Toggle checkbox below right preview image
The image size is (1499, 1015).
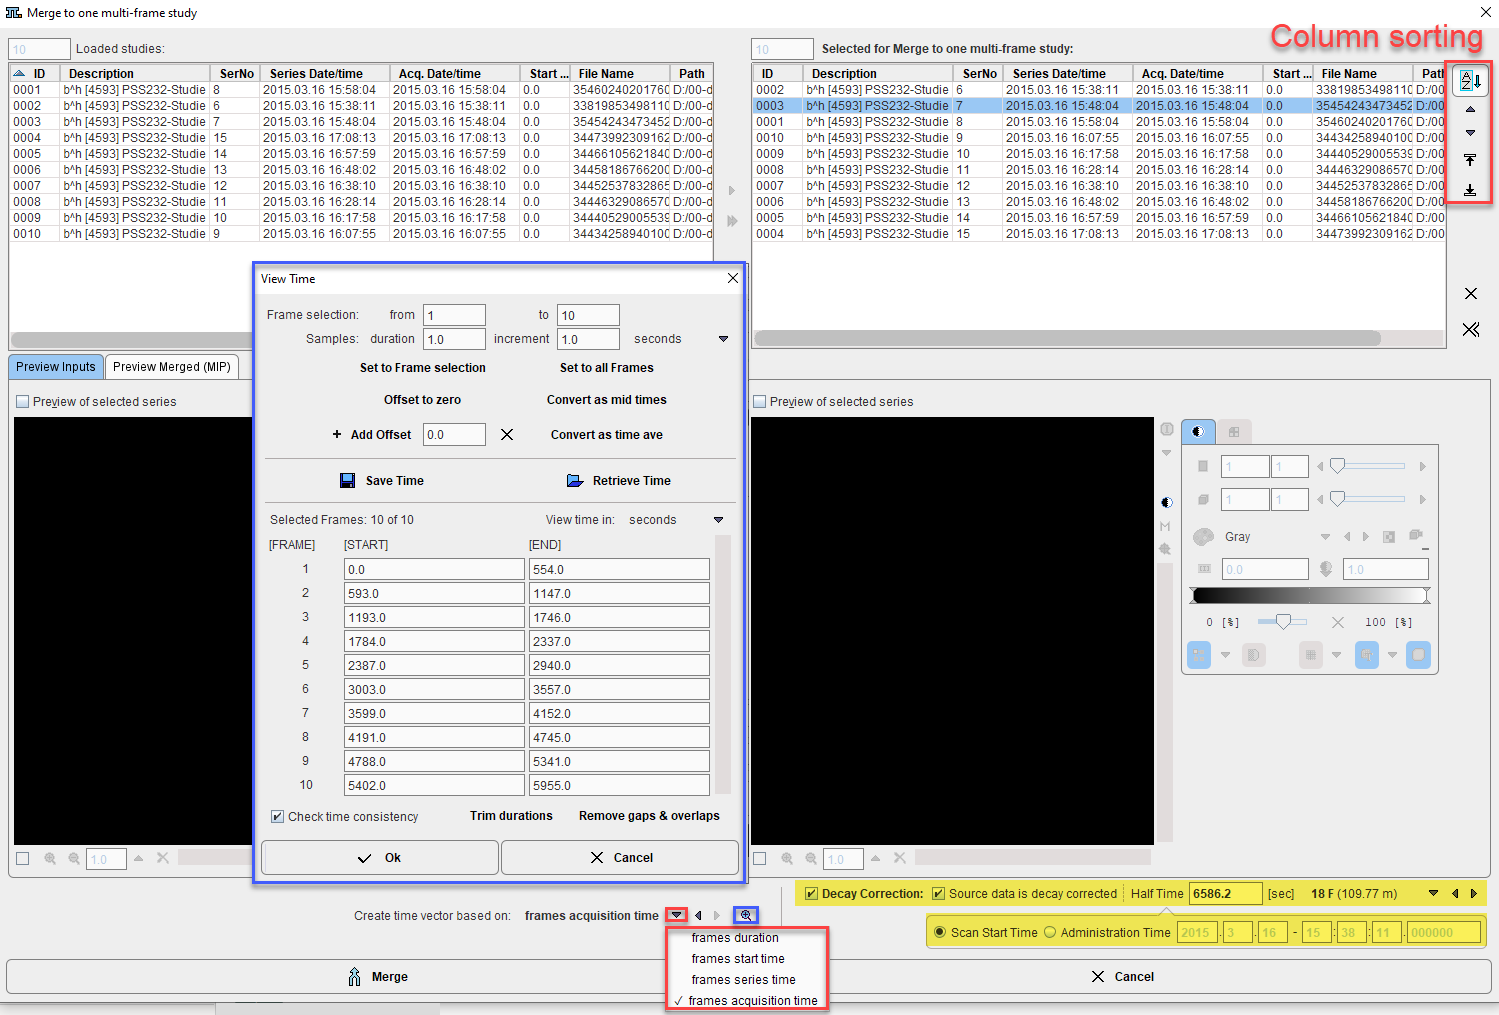760,858
